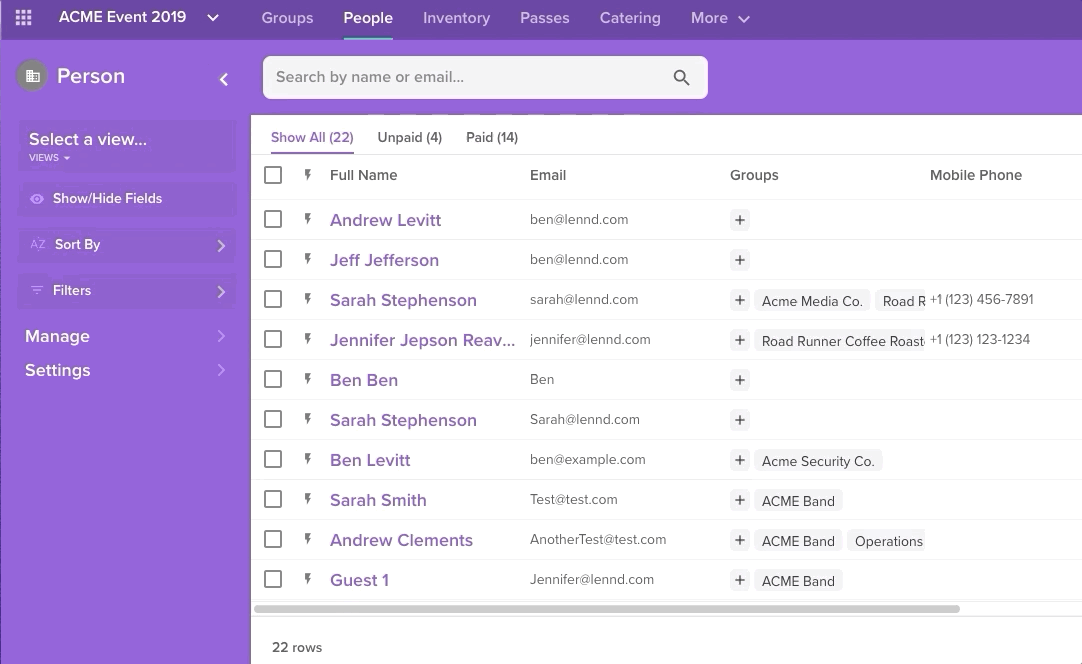Open the More menu in the top navigation

[719, 18]
